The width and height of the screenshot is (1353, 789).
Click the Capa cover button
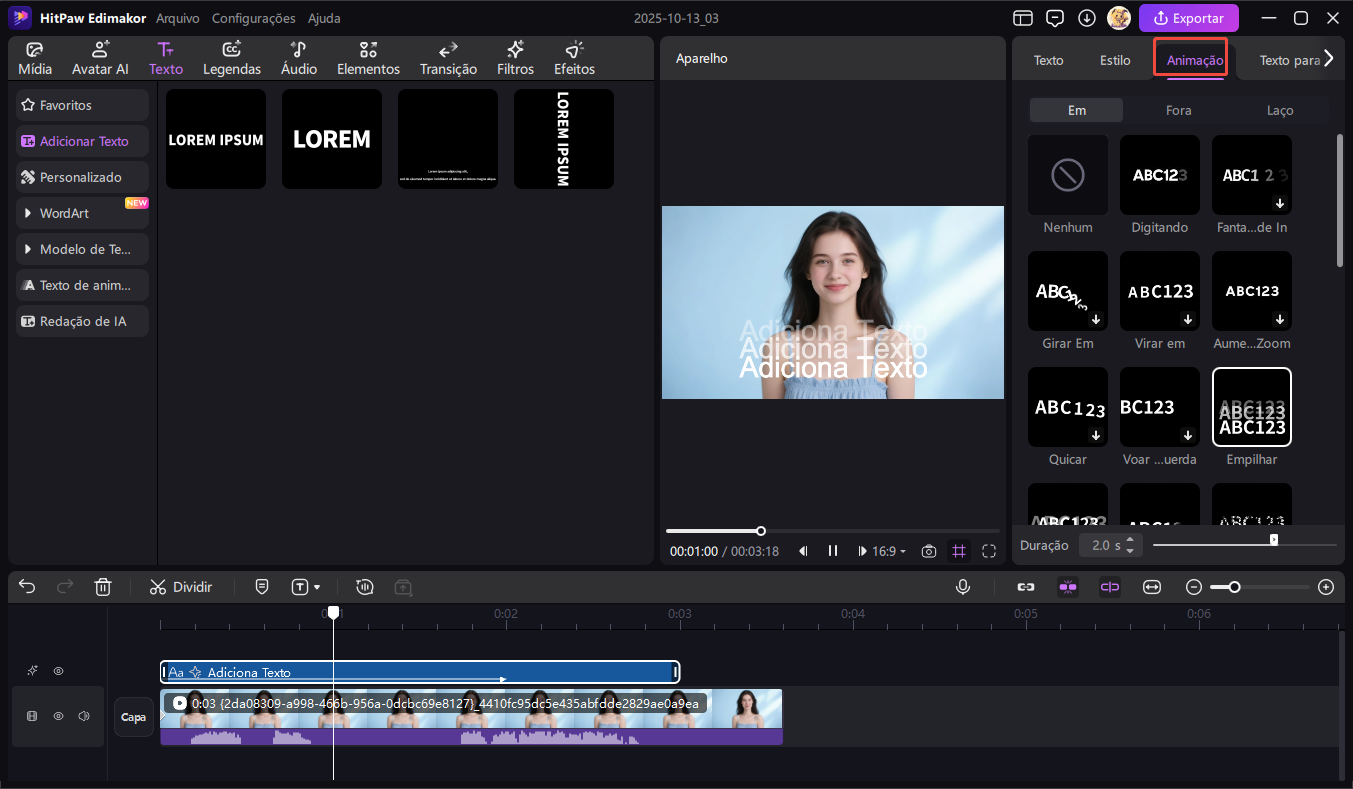coord(134,717)
